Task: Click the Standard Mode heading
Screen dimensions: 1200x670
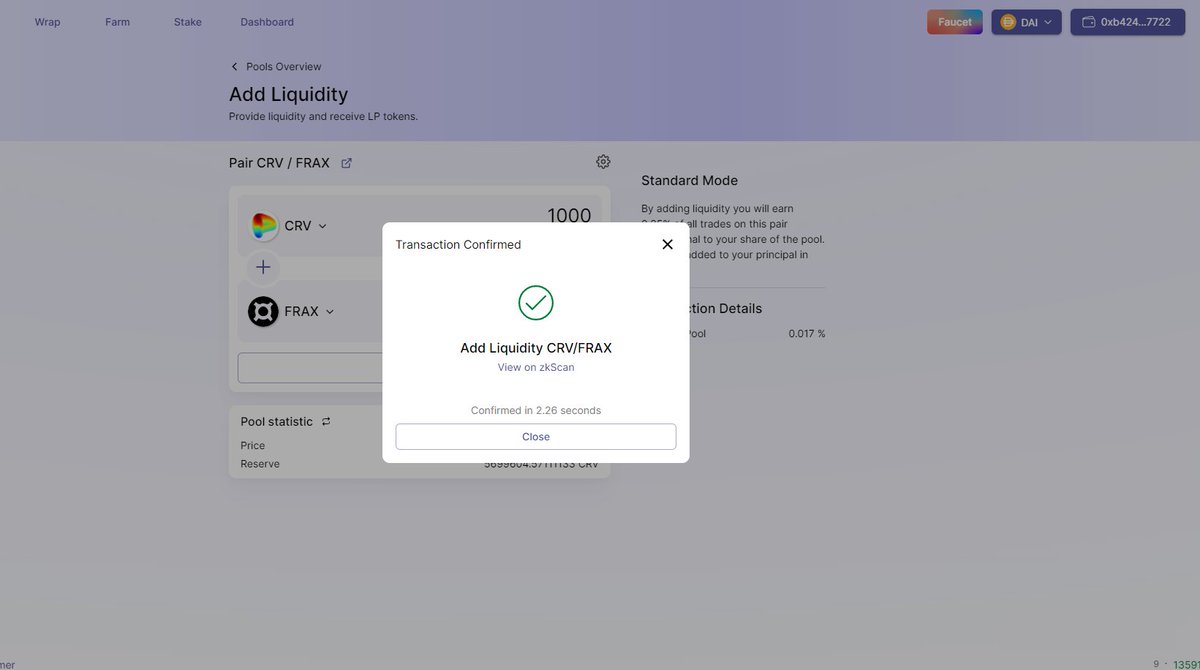Action: tap(689, 181)
